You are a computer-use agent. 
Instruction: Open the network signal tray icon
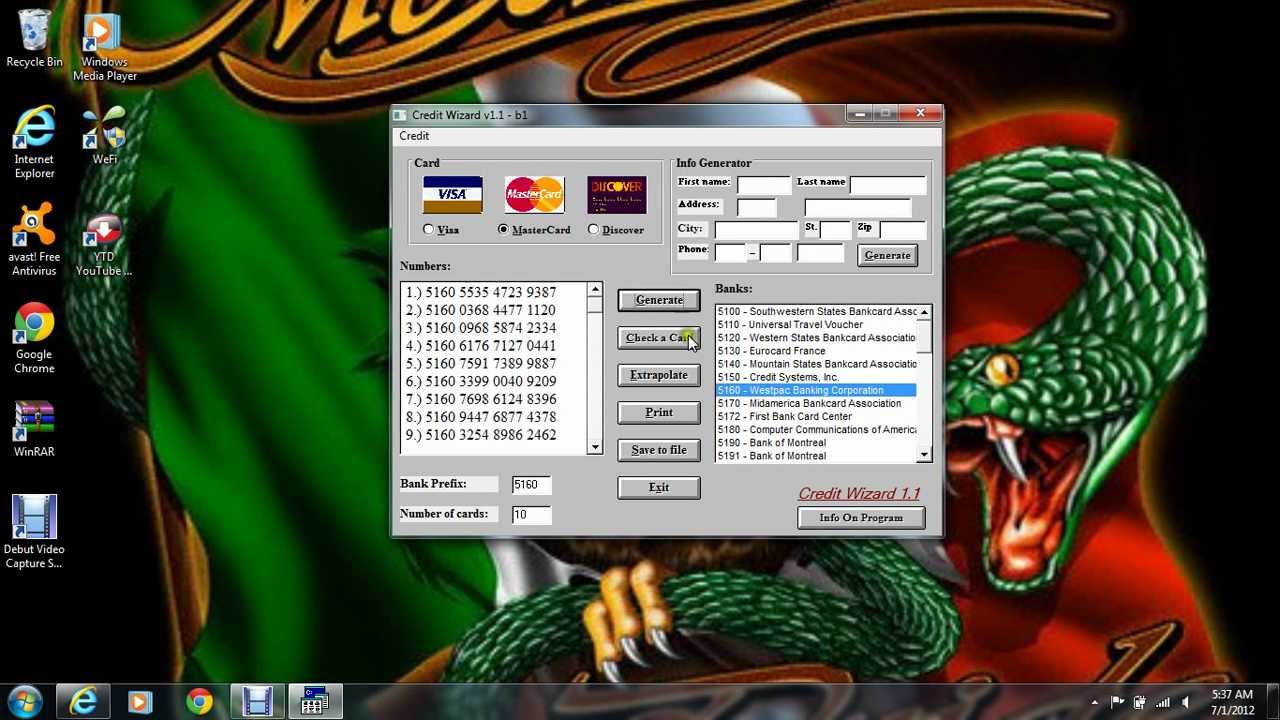click(x=1162, y=703)
